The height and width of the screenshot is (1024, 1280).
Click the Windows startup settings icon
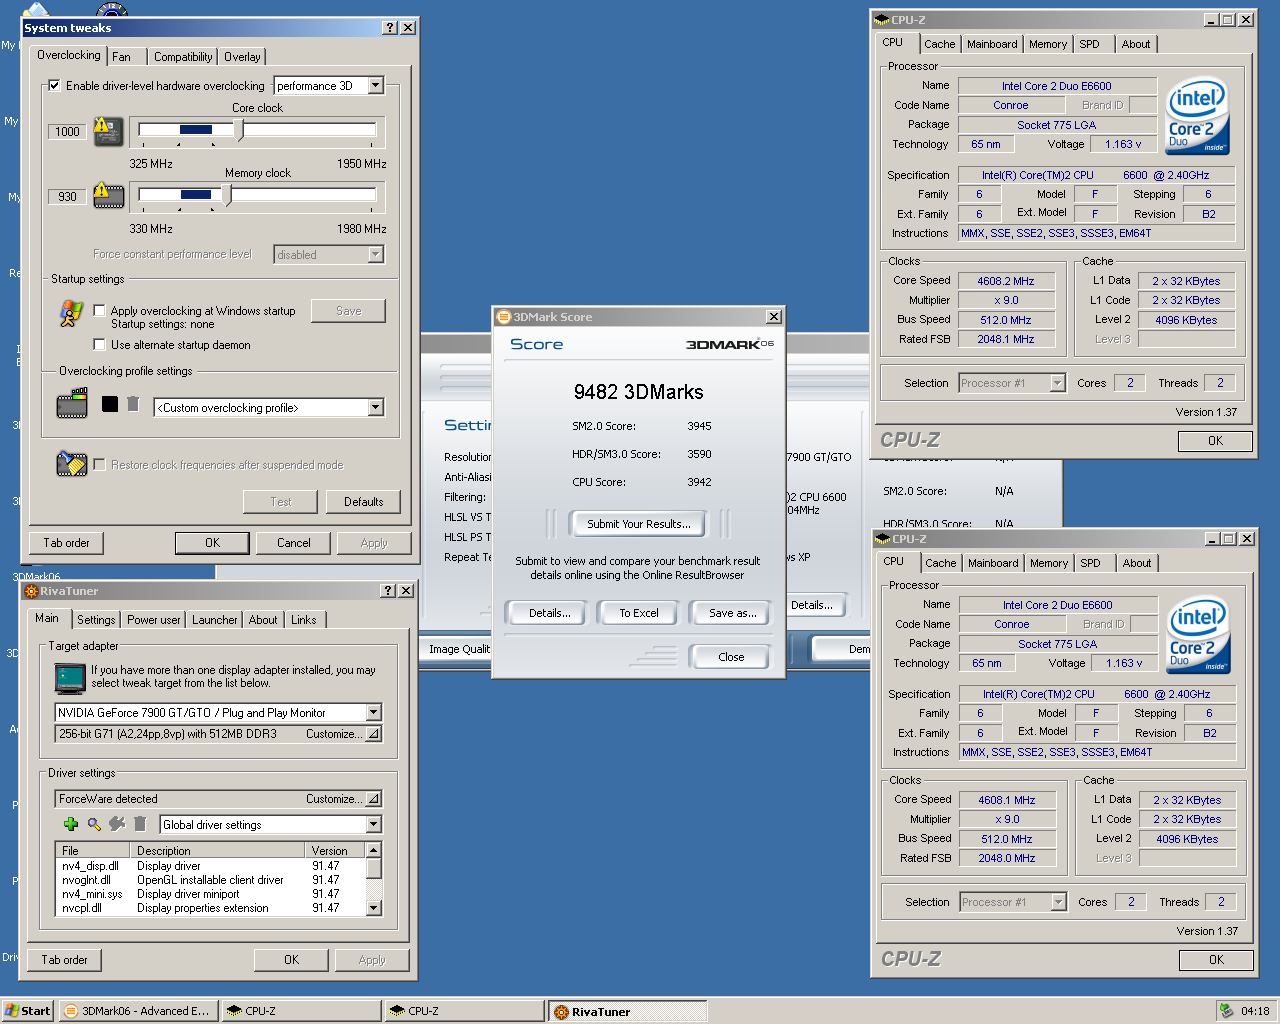coord(70,314)
